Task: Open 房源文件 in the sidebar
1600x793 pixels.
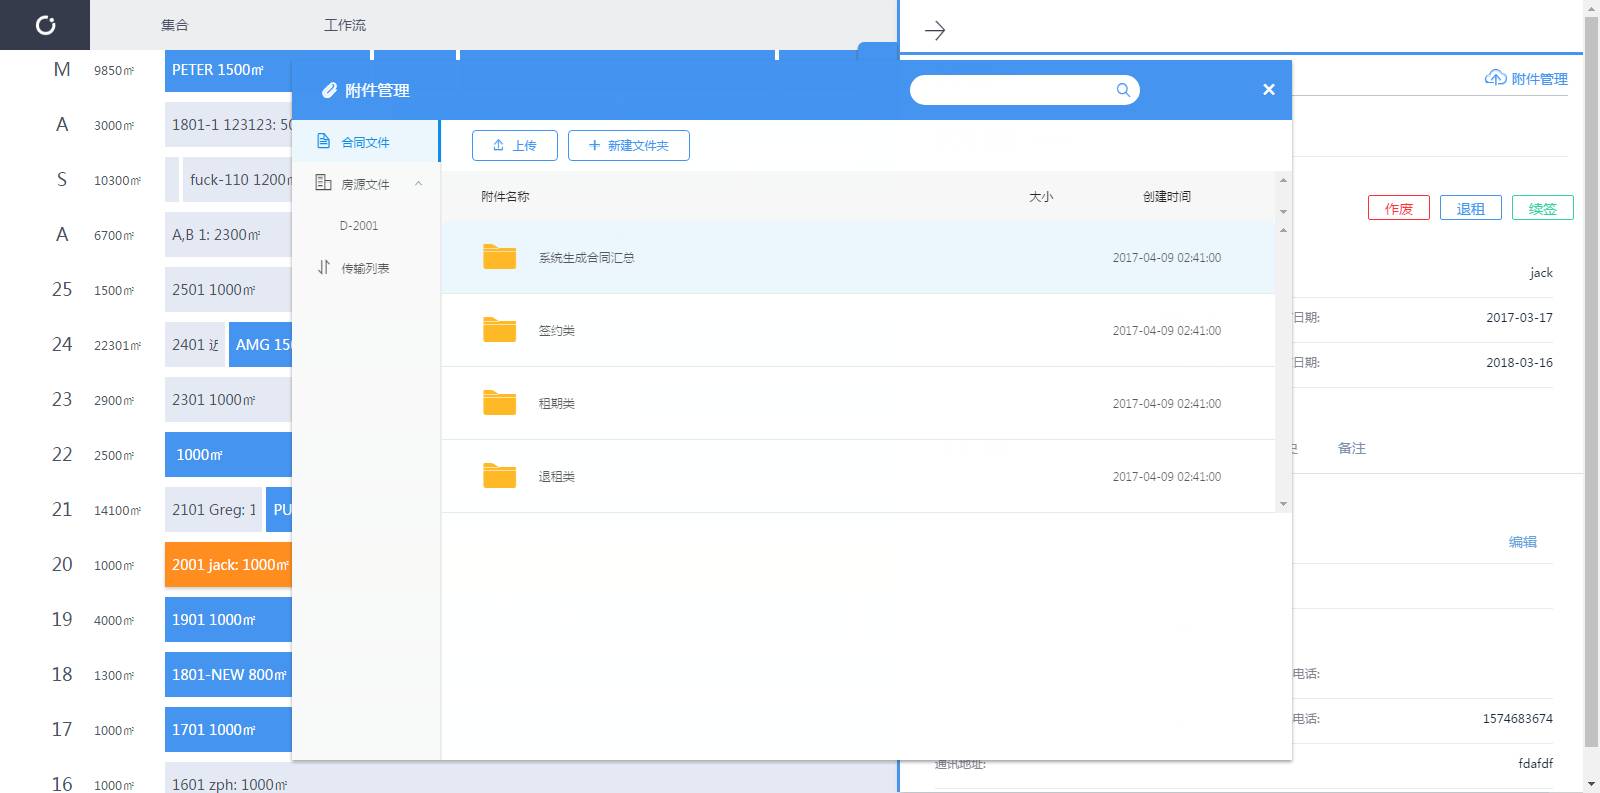Action: pos(366,184)
